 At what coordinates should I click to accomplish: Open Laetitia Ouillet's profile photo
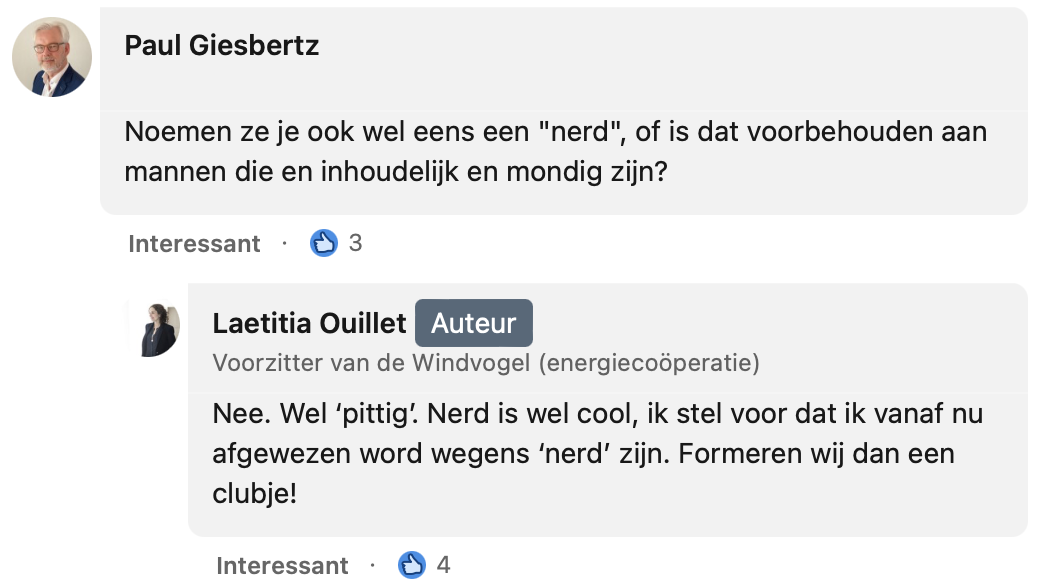[x=159, y=330]
